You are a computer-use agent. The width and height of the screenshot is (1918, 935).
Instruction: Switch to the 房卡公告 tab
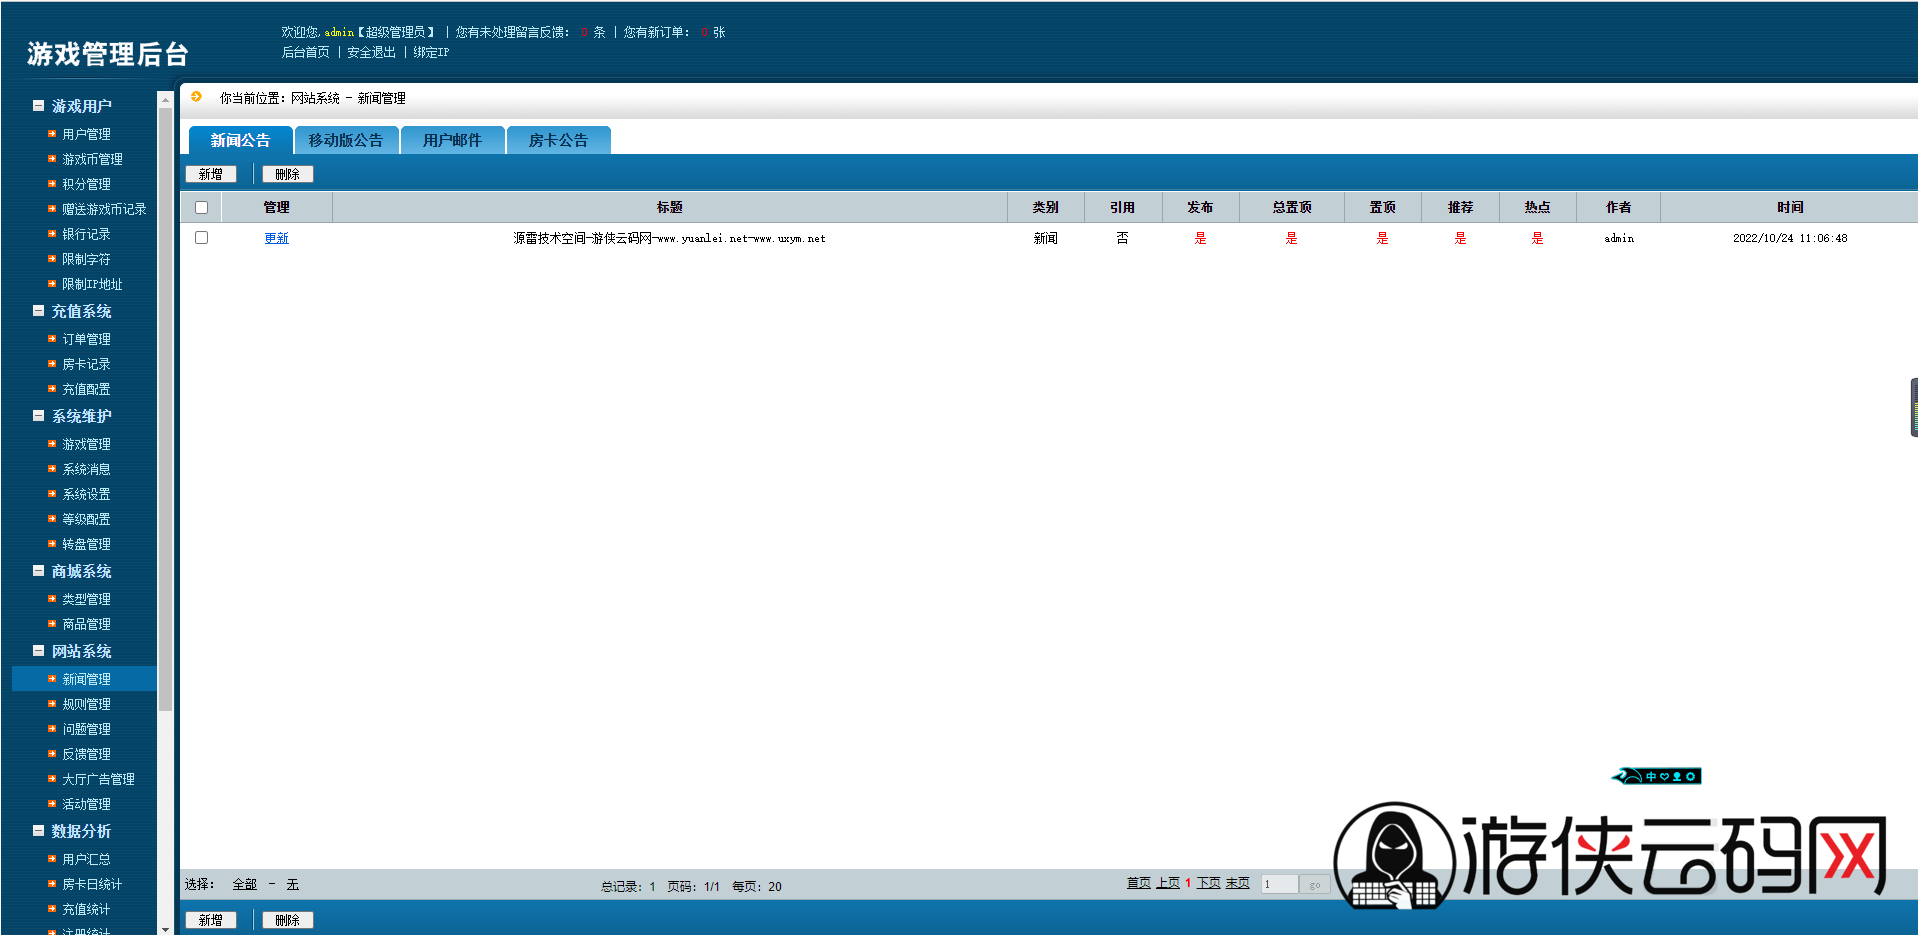[x=558, y=140]
